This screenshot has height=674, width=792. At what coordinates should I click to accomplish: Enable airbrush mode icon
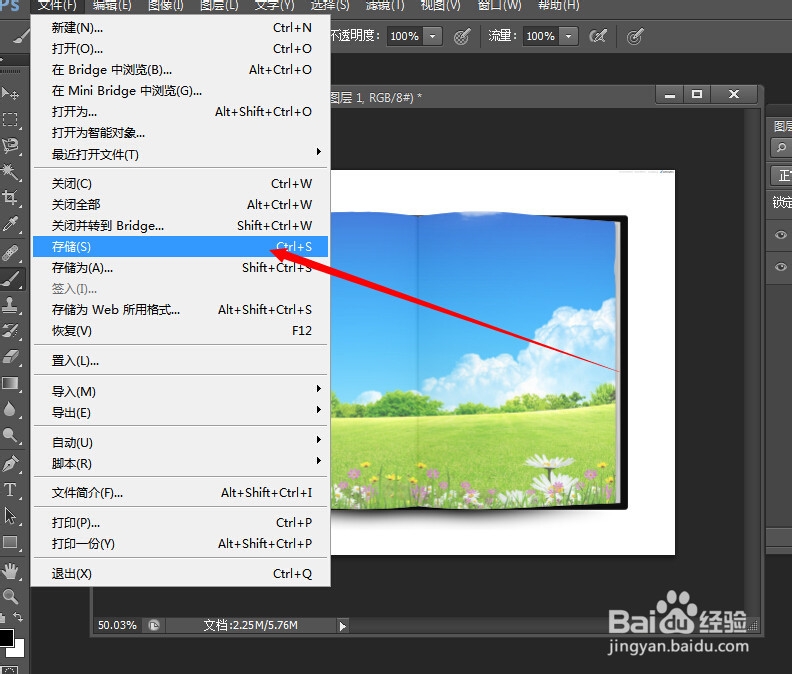[598, 36]
